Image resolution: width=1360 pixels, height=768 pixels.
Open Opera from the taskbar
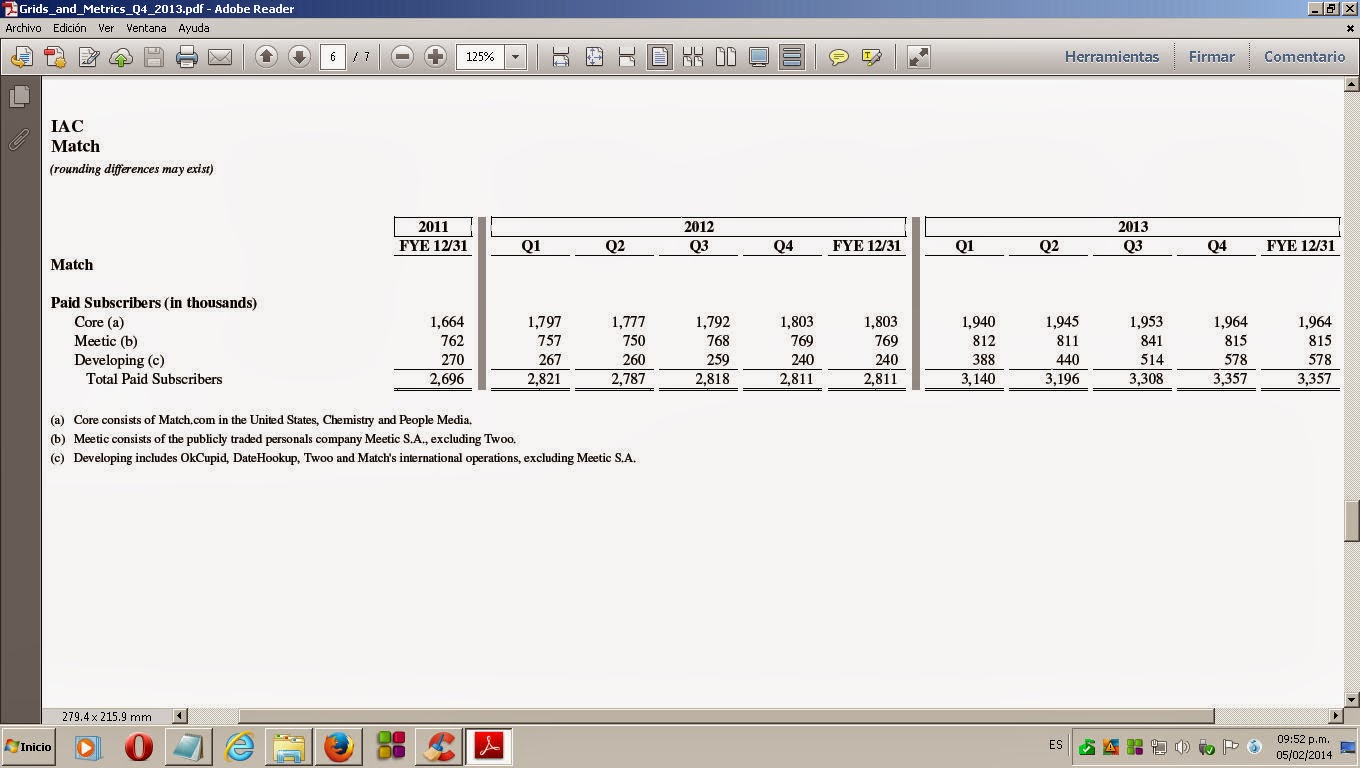138,747
